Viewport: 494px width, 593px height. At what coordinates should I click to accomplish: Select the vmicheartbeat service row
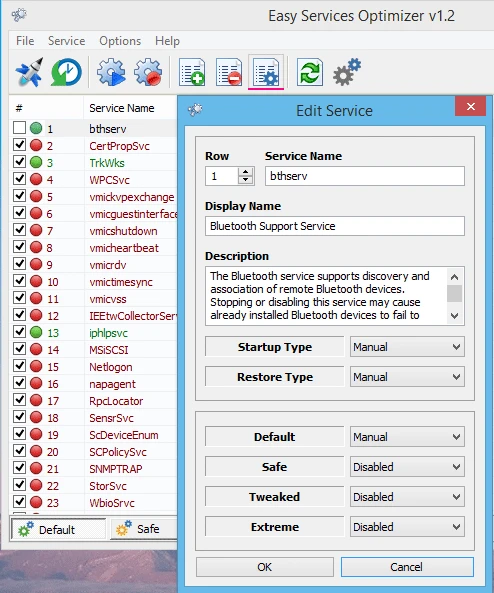(93, 247)
